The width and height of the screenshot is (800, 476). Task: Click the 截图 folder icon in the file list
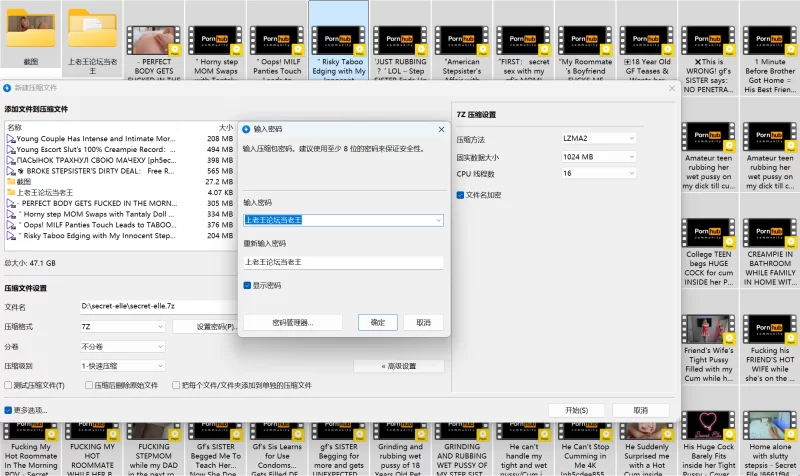[x=11, y=182]
